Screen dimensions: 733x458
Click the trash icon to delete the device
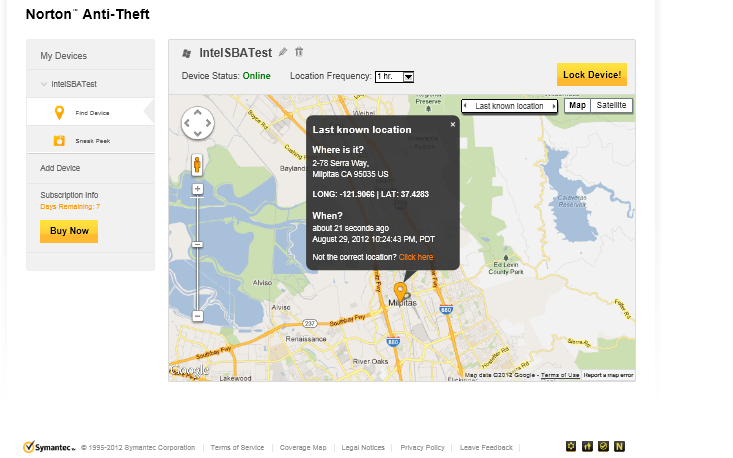tap(299, 52)
